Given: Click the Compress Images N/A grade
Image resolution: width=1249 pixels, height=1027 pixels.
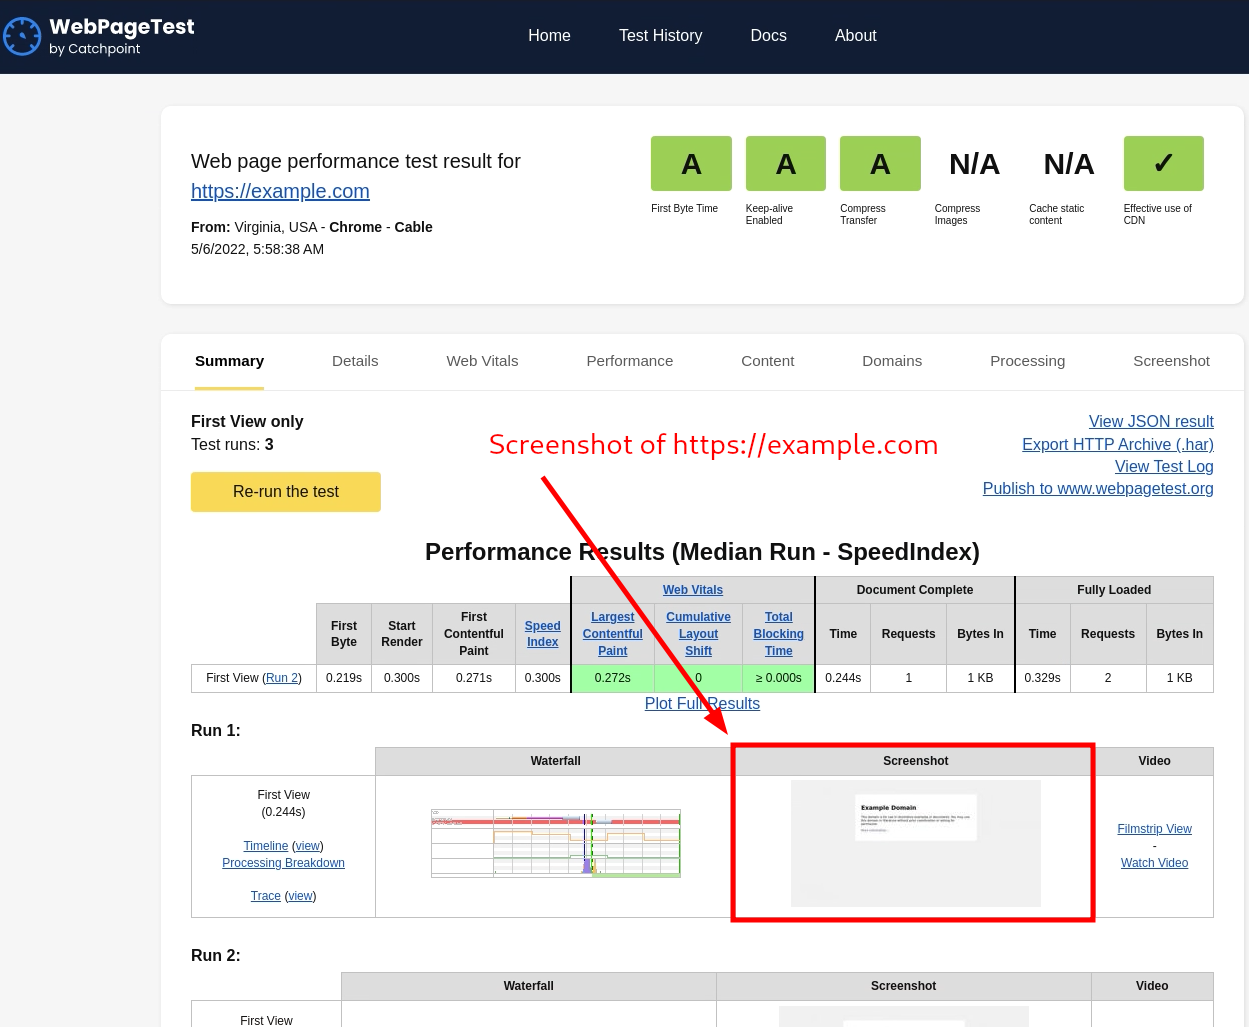Looking at the screenshot, I should 973,163.
